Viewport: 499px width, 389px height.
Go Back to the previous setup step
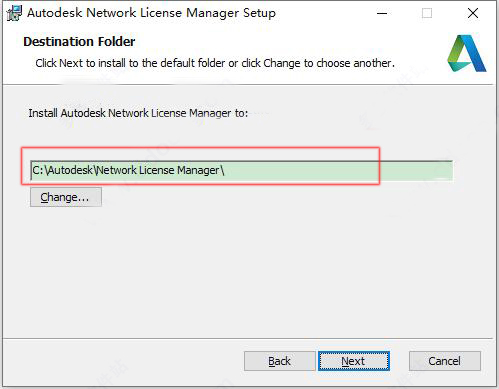(x=279, y=361)
